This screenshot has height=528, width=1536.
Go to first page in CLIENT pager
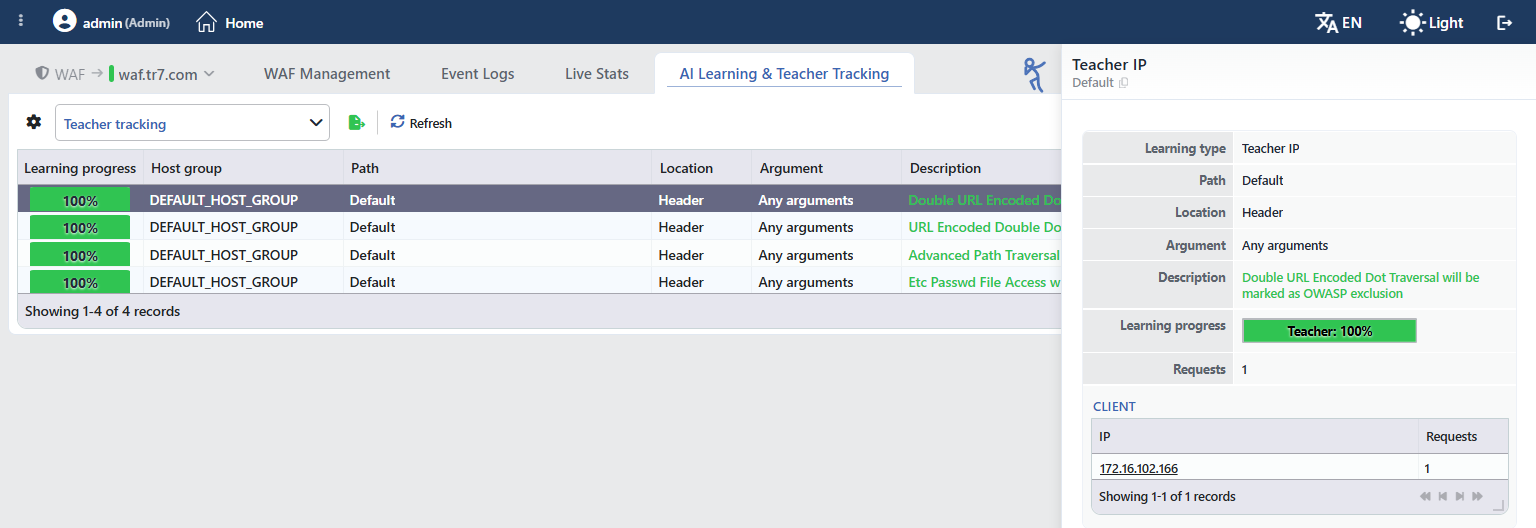tap(1425, 496)
